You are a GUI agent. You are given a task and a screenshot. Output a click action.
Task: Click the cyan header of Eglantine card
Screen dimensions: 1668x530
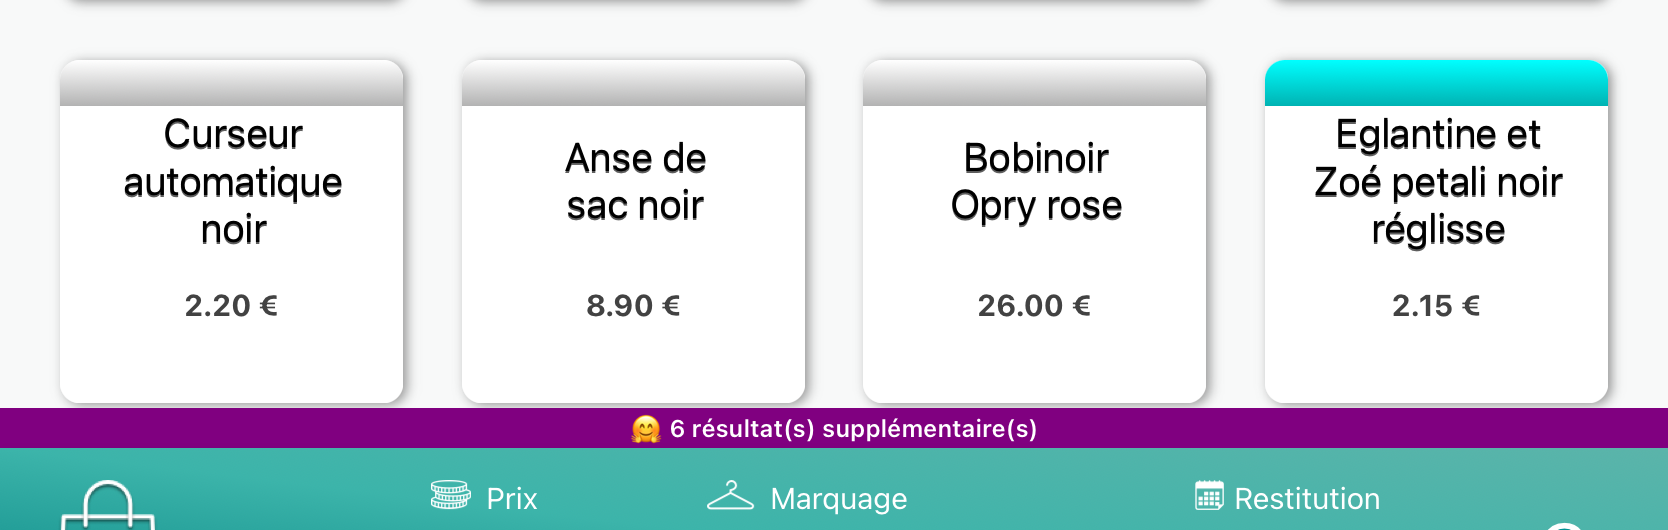tap(1436, 83)
